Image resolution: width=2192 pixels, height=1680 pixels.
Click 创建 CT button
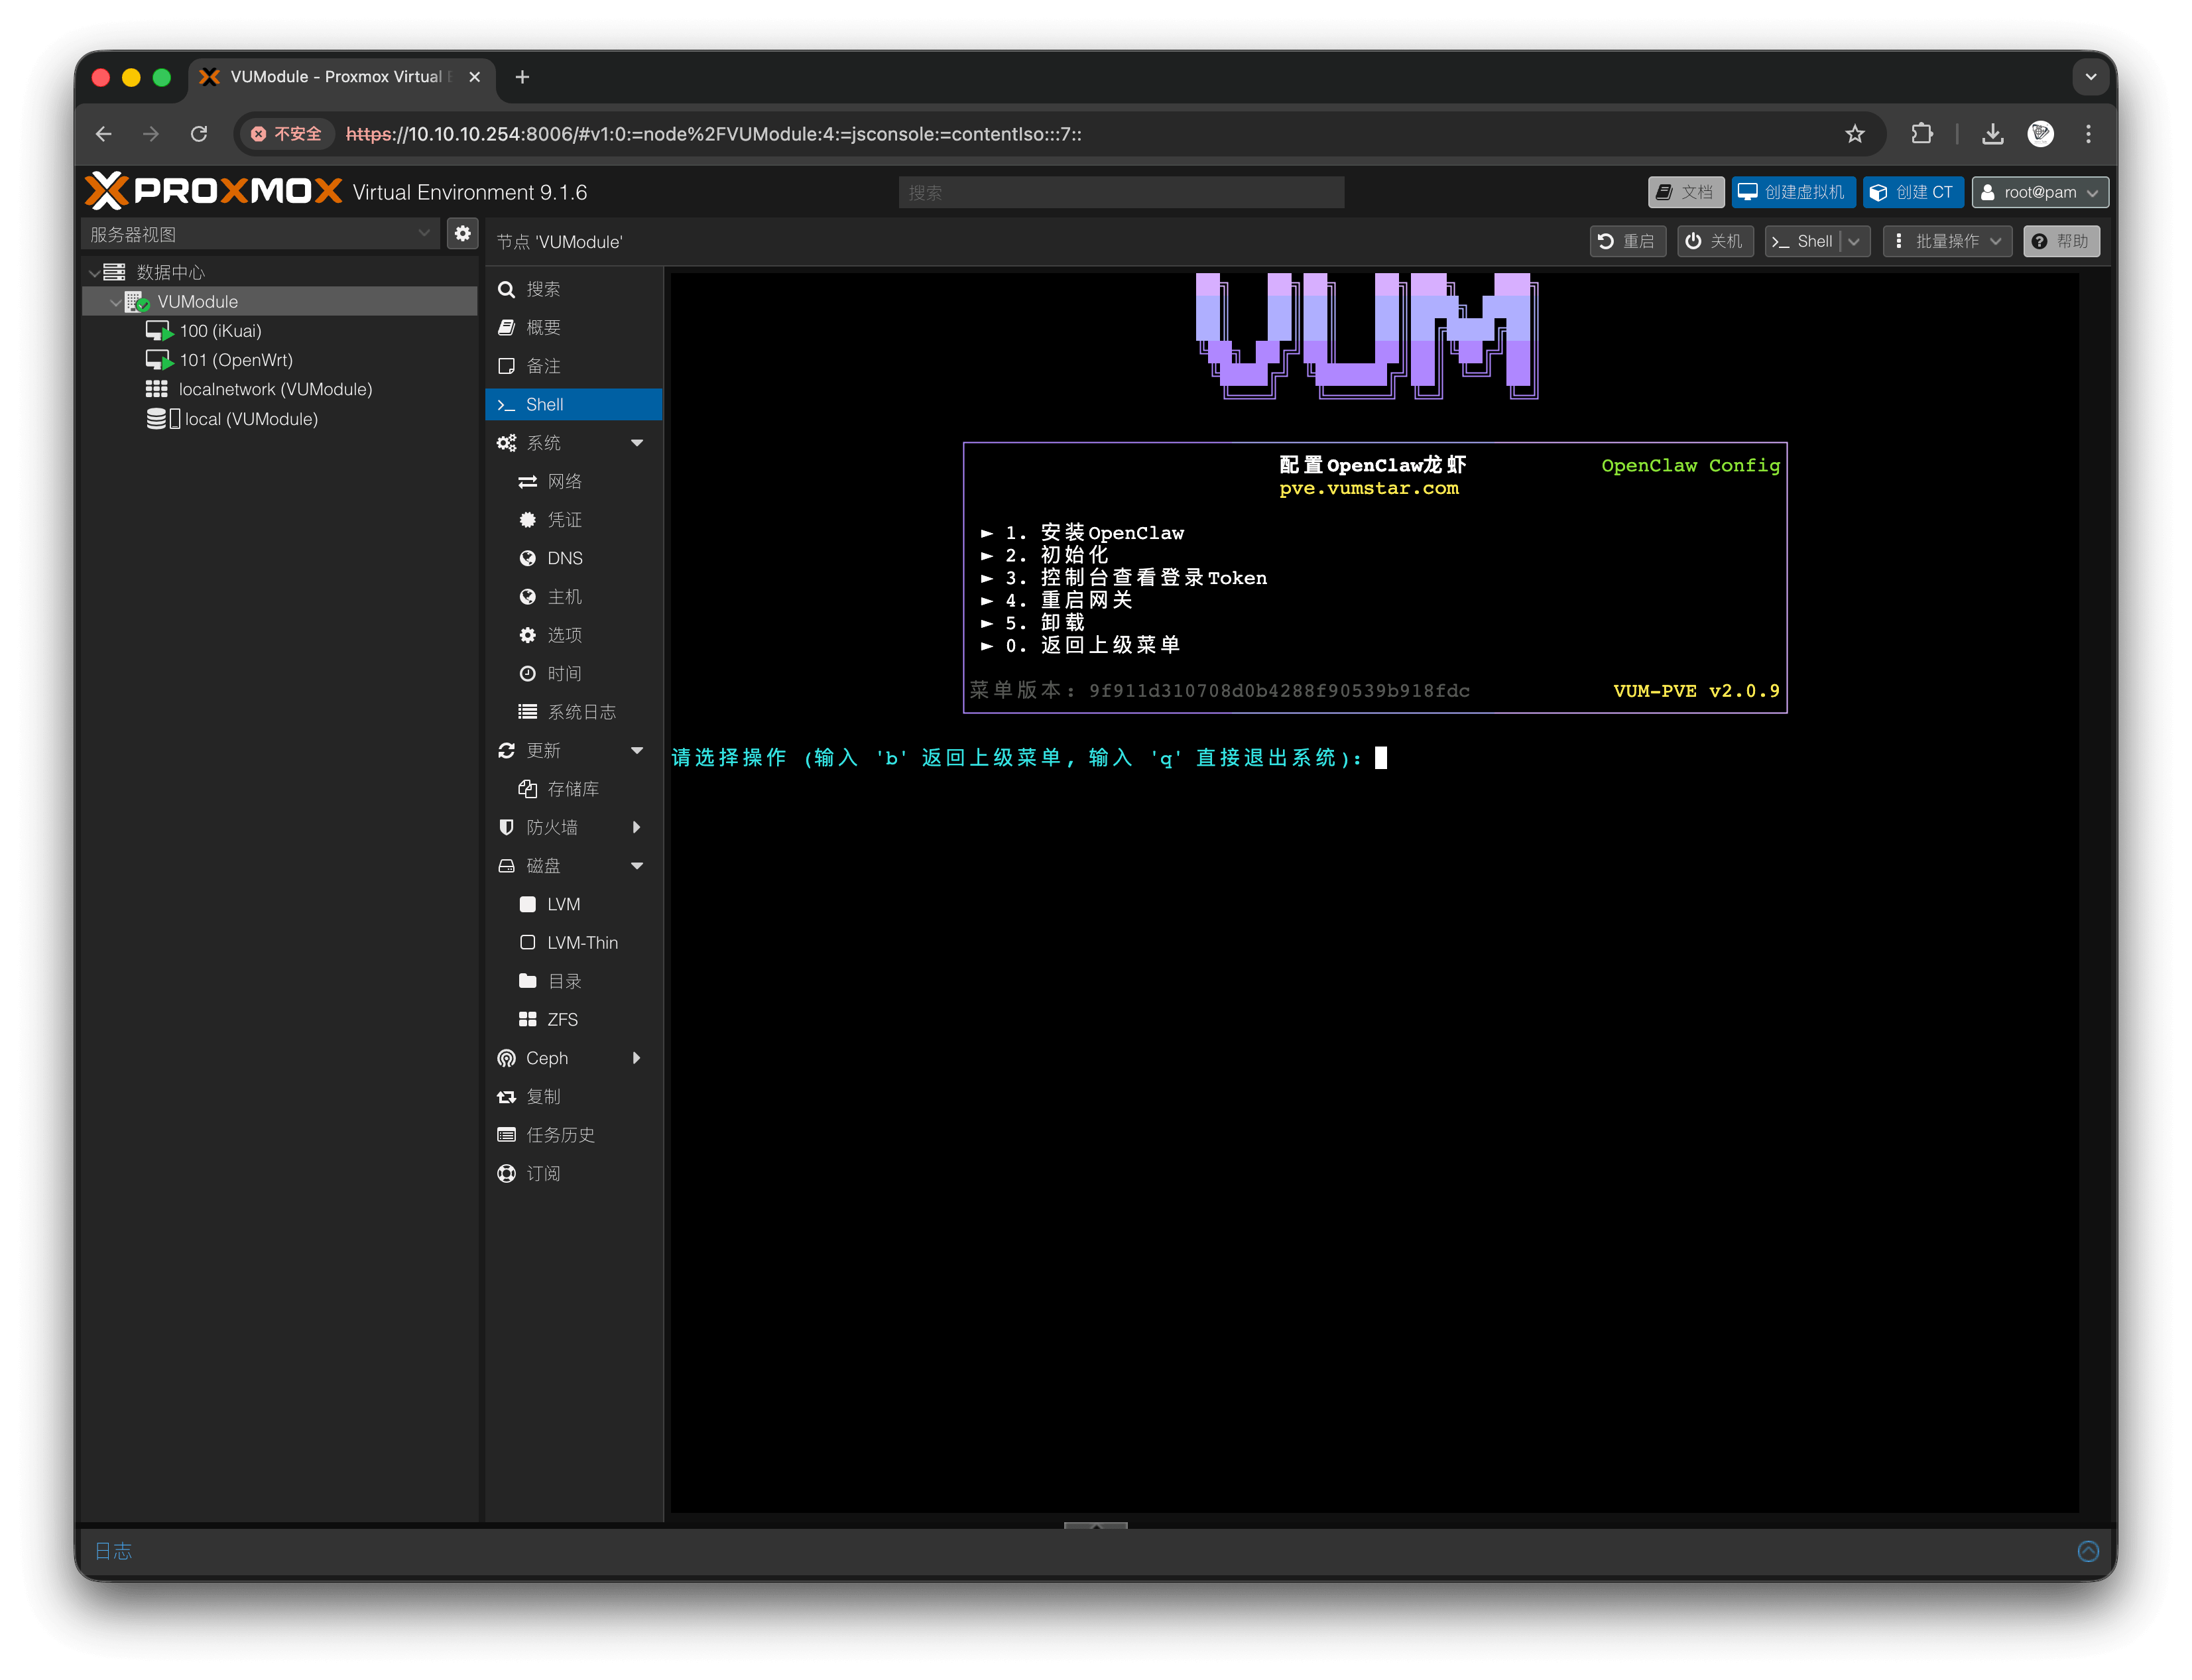pos(1913,192)
